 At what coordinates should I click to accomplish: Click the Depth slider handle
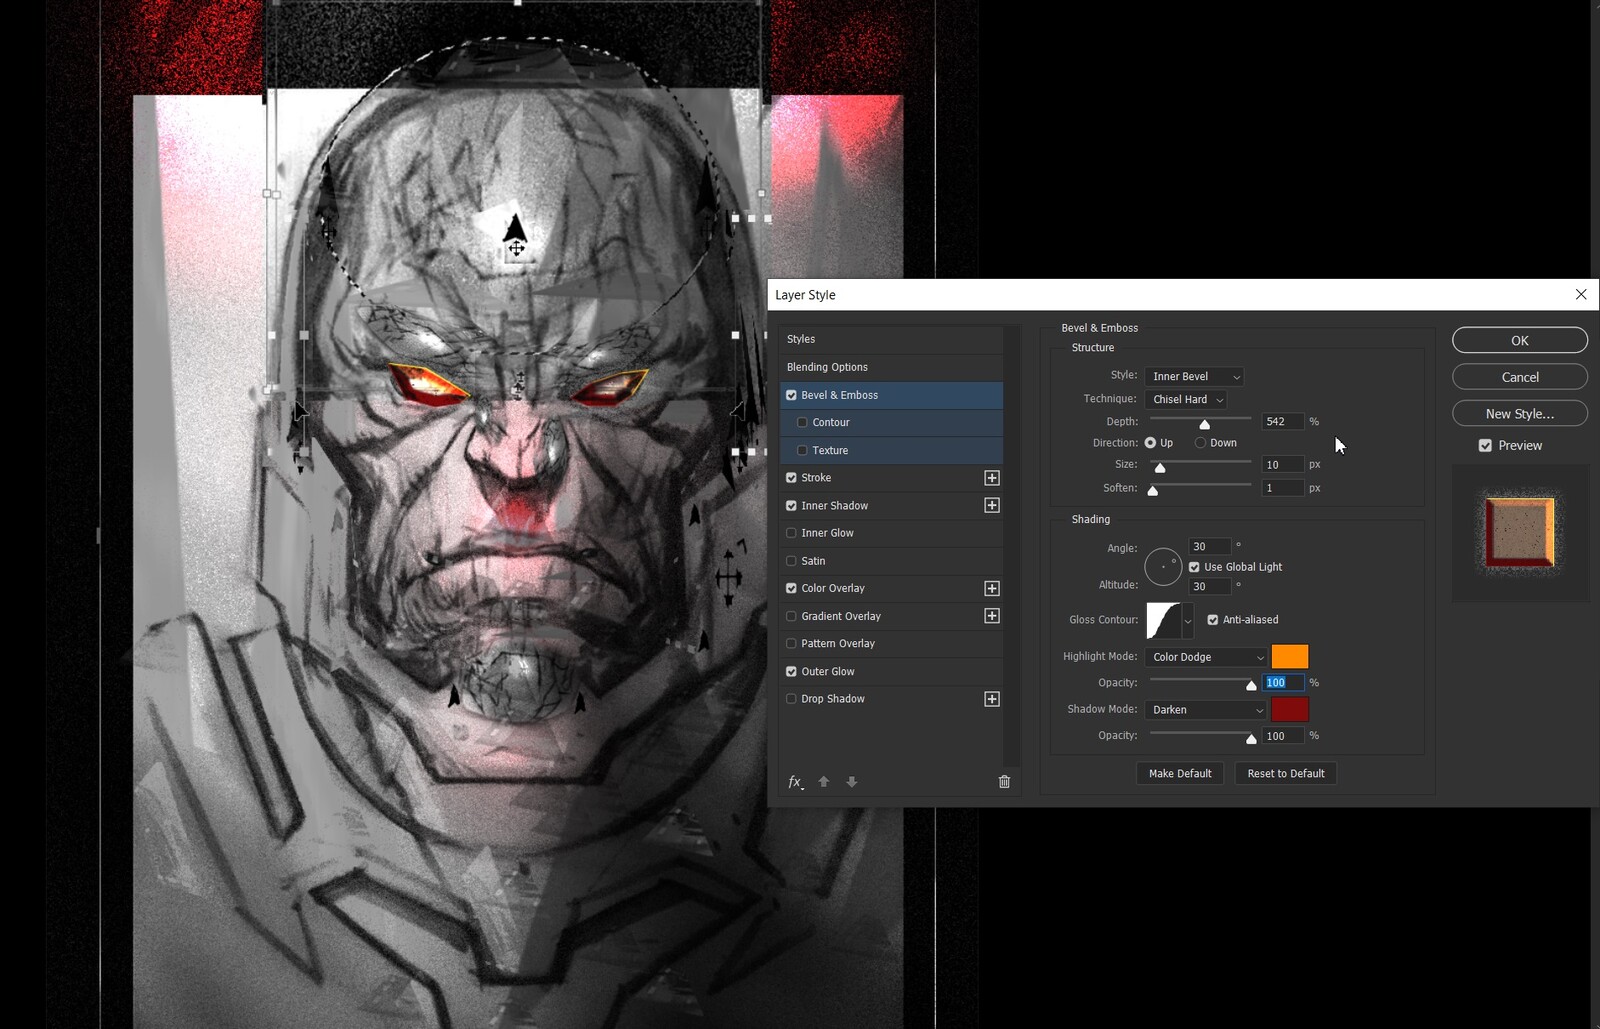pos(1205,425)
